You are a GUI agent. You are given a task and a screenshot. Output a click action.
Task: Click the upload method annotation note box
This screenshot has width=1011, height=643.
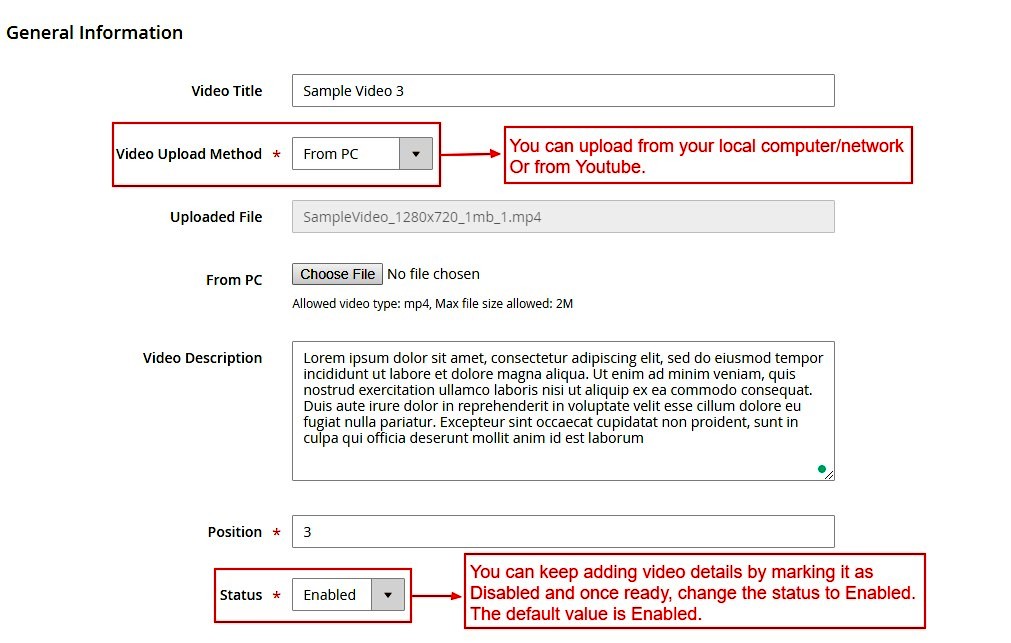coord(707,156)
